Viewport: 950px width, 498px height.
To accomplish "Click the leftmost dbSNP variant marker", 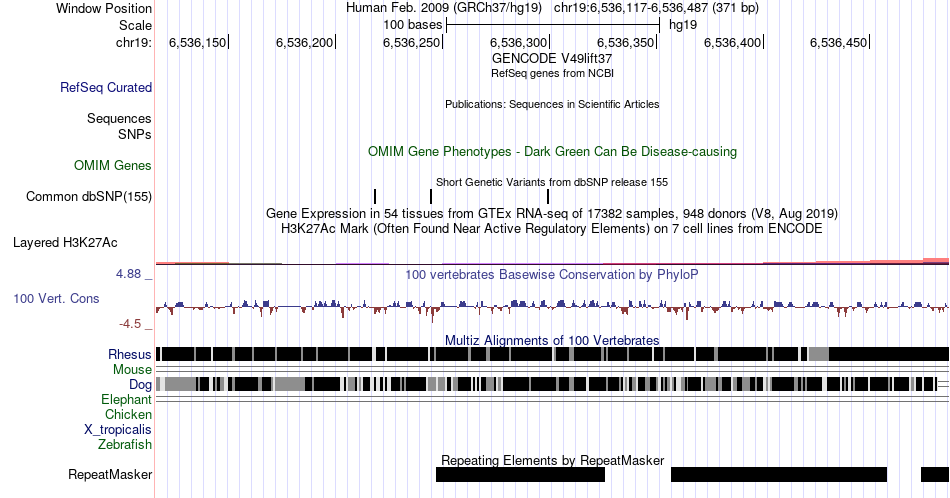I will (x=375, y=196).
